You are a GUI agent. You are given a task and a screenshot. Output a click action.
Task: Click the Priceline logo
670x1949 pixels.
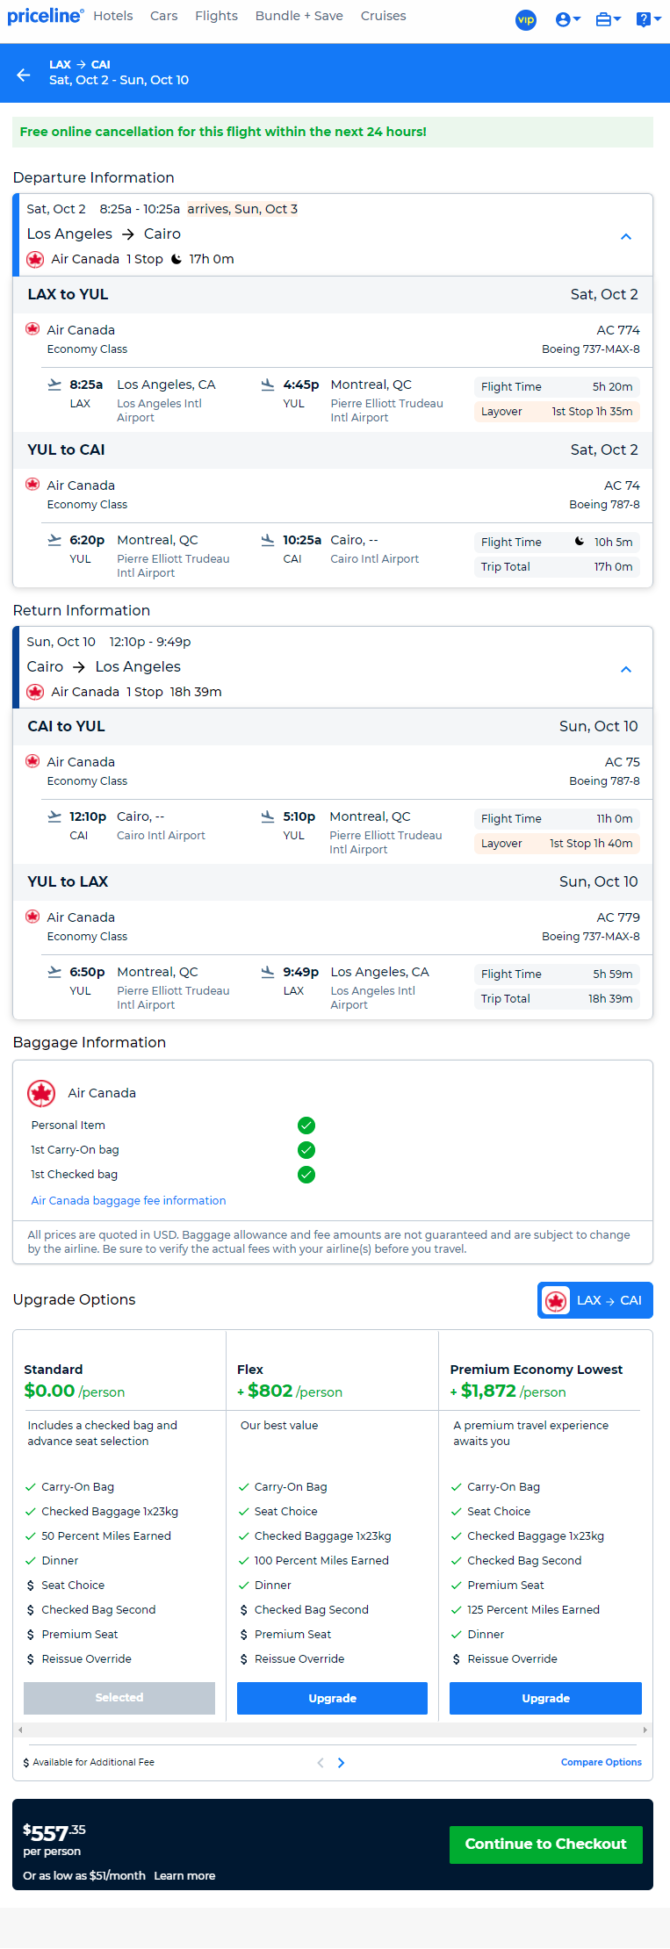click(45, 16)
